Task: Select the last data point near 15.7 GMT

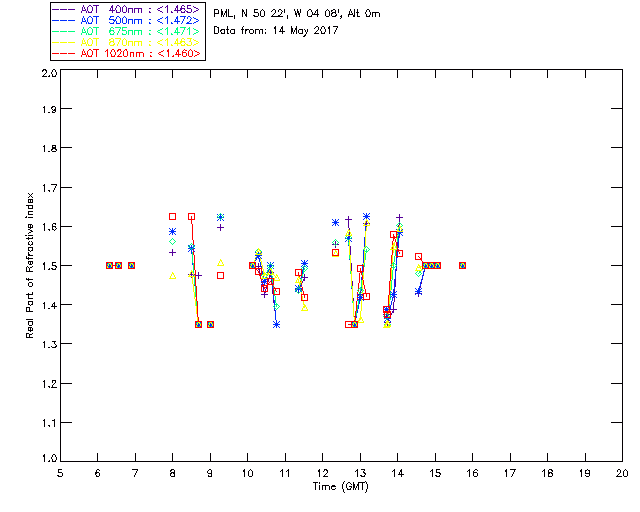Action: click(462, 265)
